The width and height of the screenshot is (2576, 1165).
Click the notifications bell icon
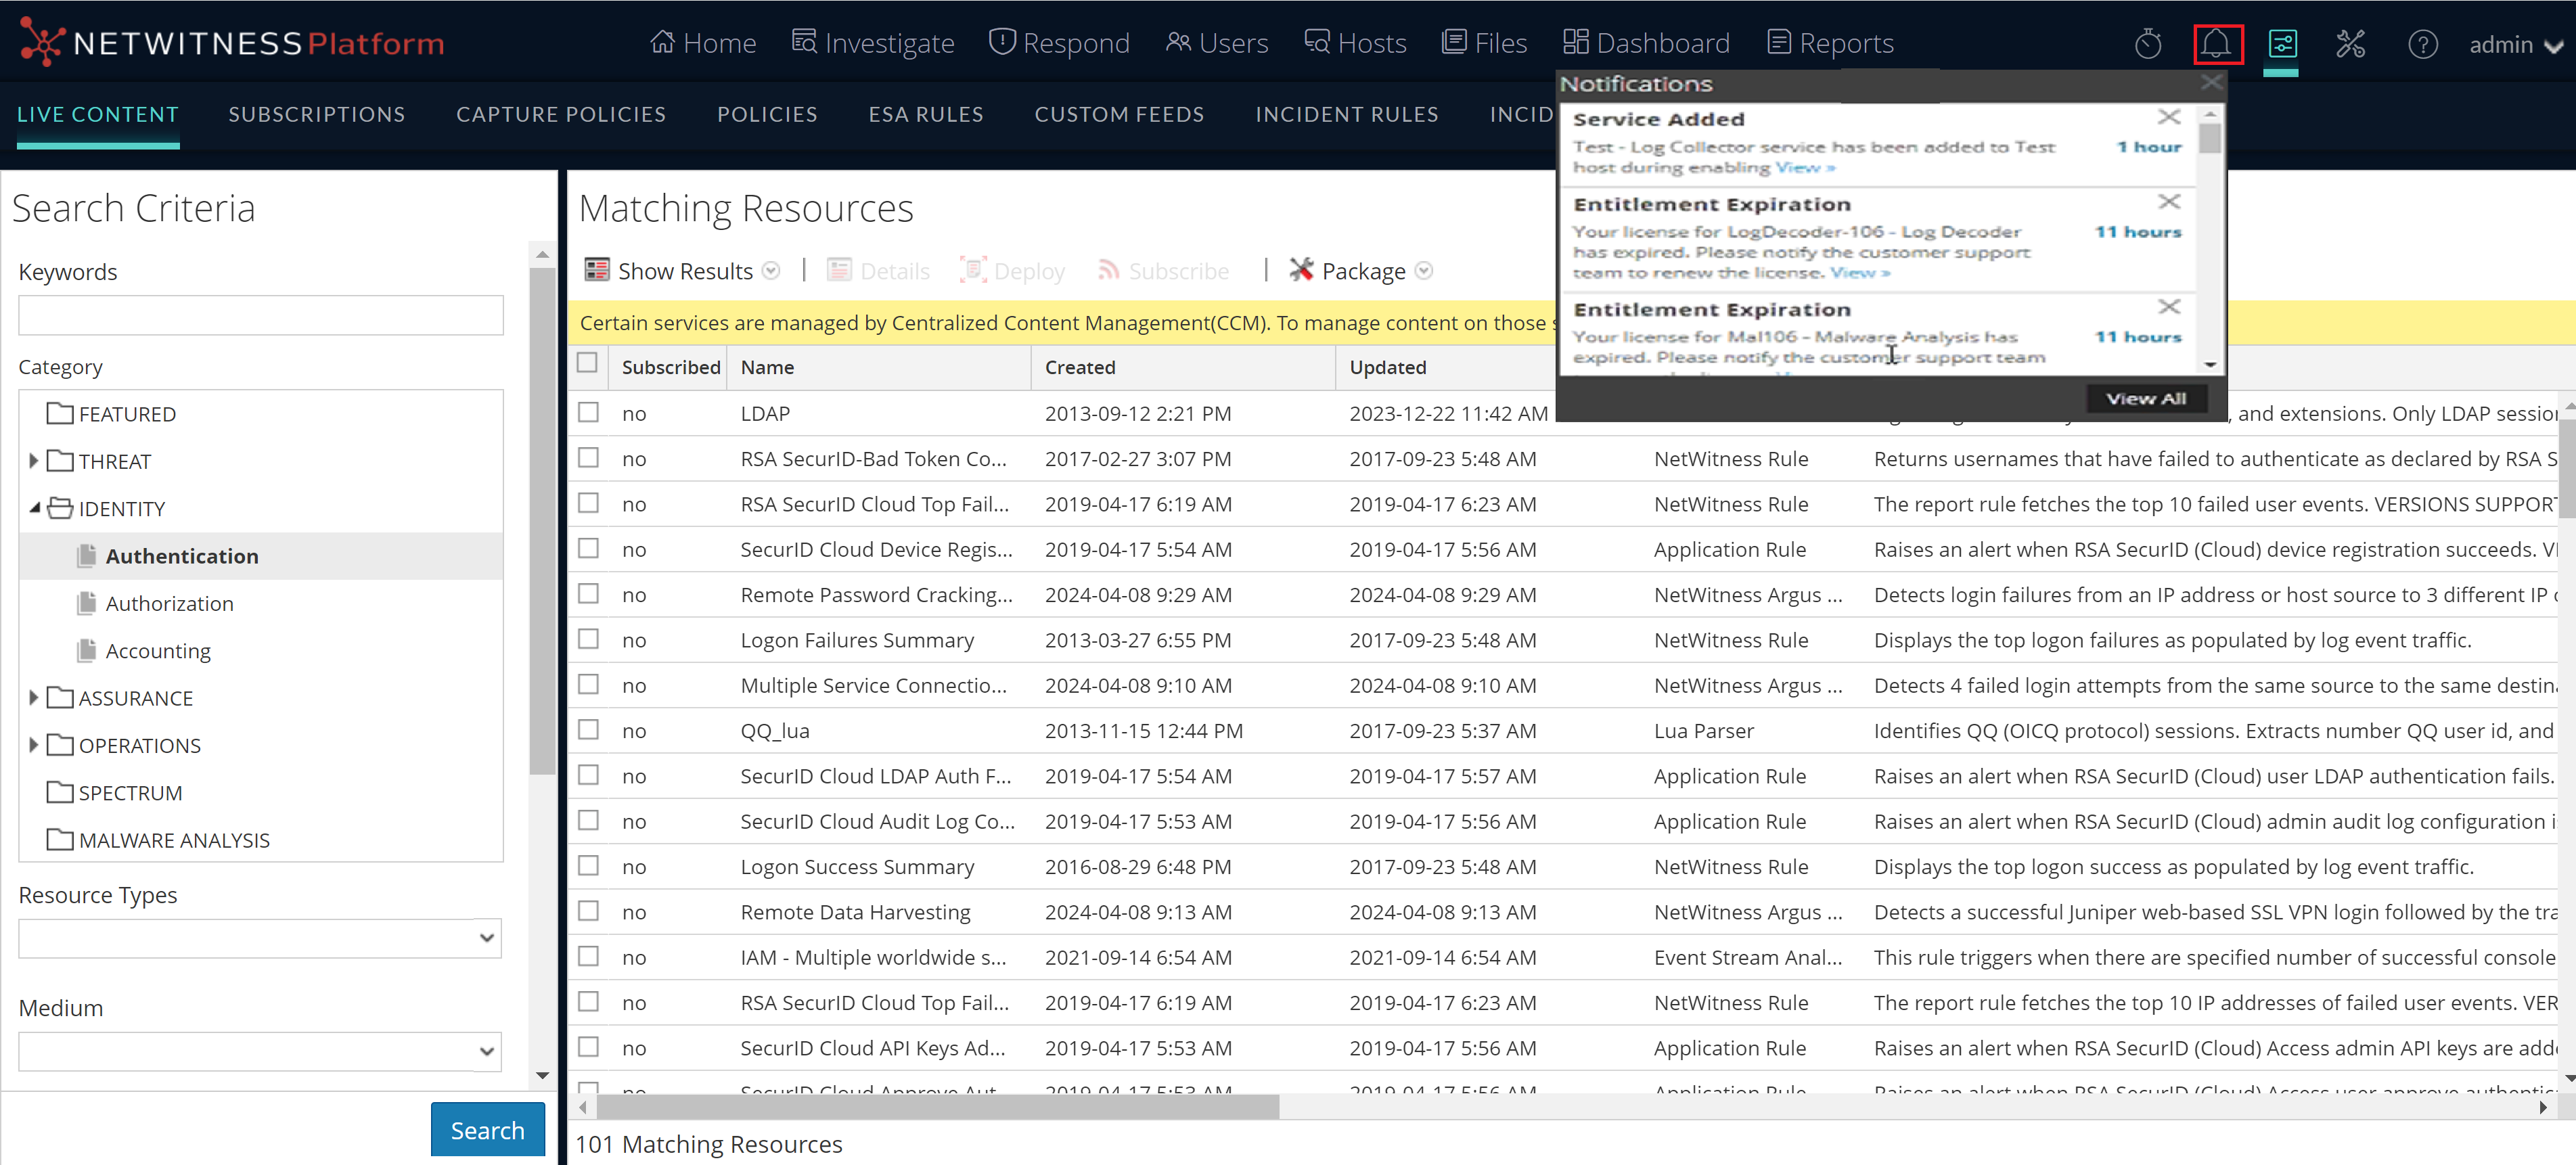2216,44
